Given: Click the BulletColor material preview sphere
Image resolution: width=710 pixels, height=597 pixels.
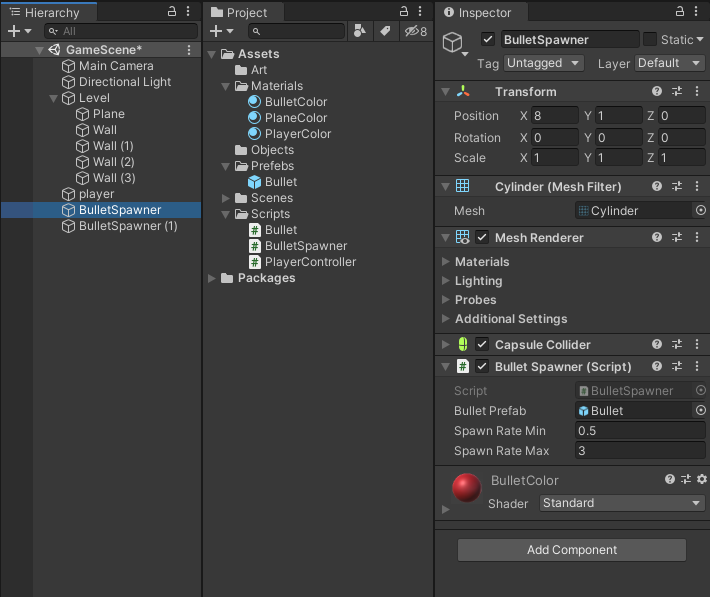Looking at the screenshot, I should pyautogui.click(x=466, y=488).
